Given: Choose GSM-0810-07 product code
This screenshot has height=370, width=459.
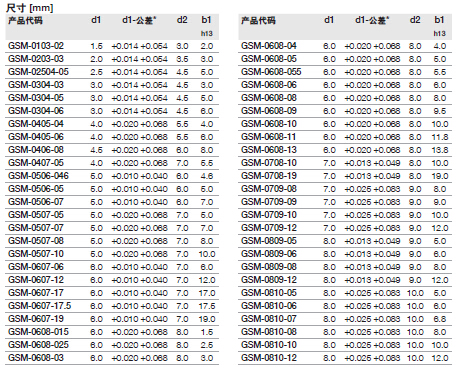Looking at the screenshot, I should point(269,319).
